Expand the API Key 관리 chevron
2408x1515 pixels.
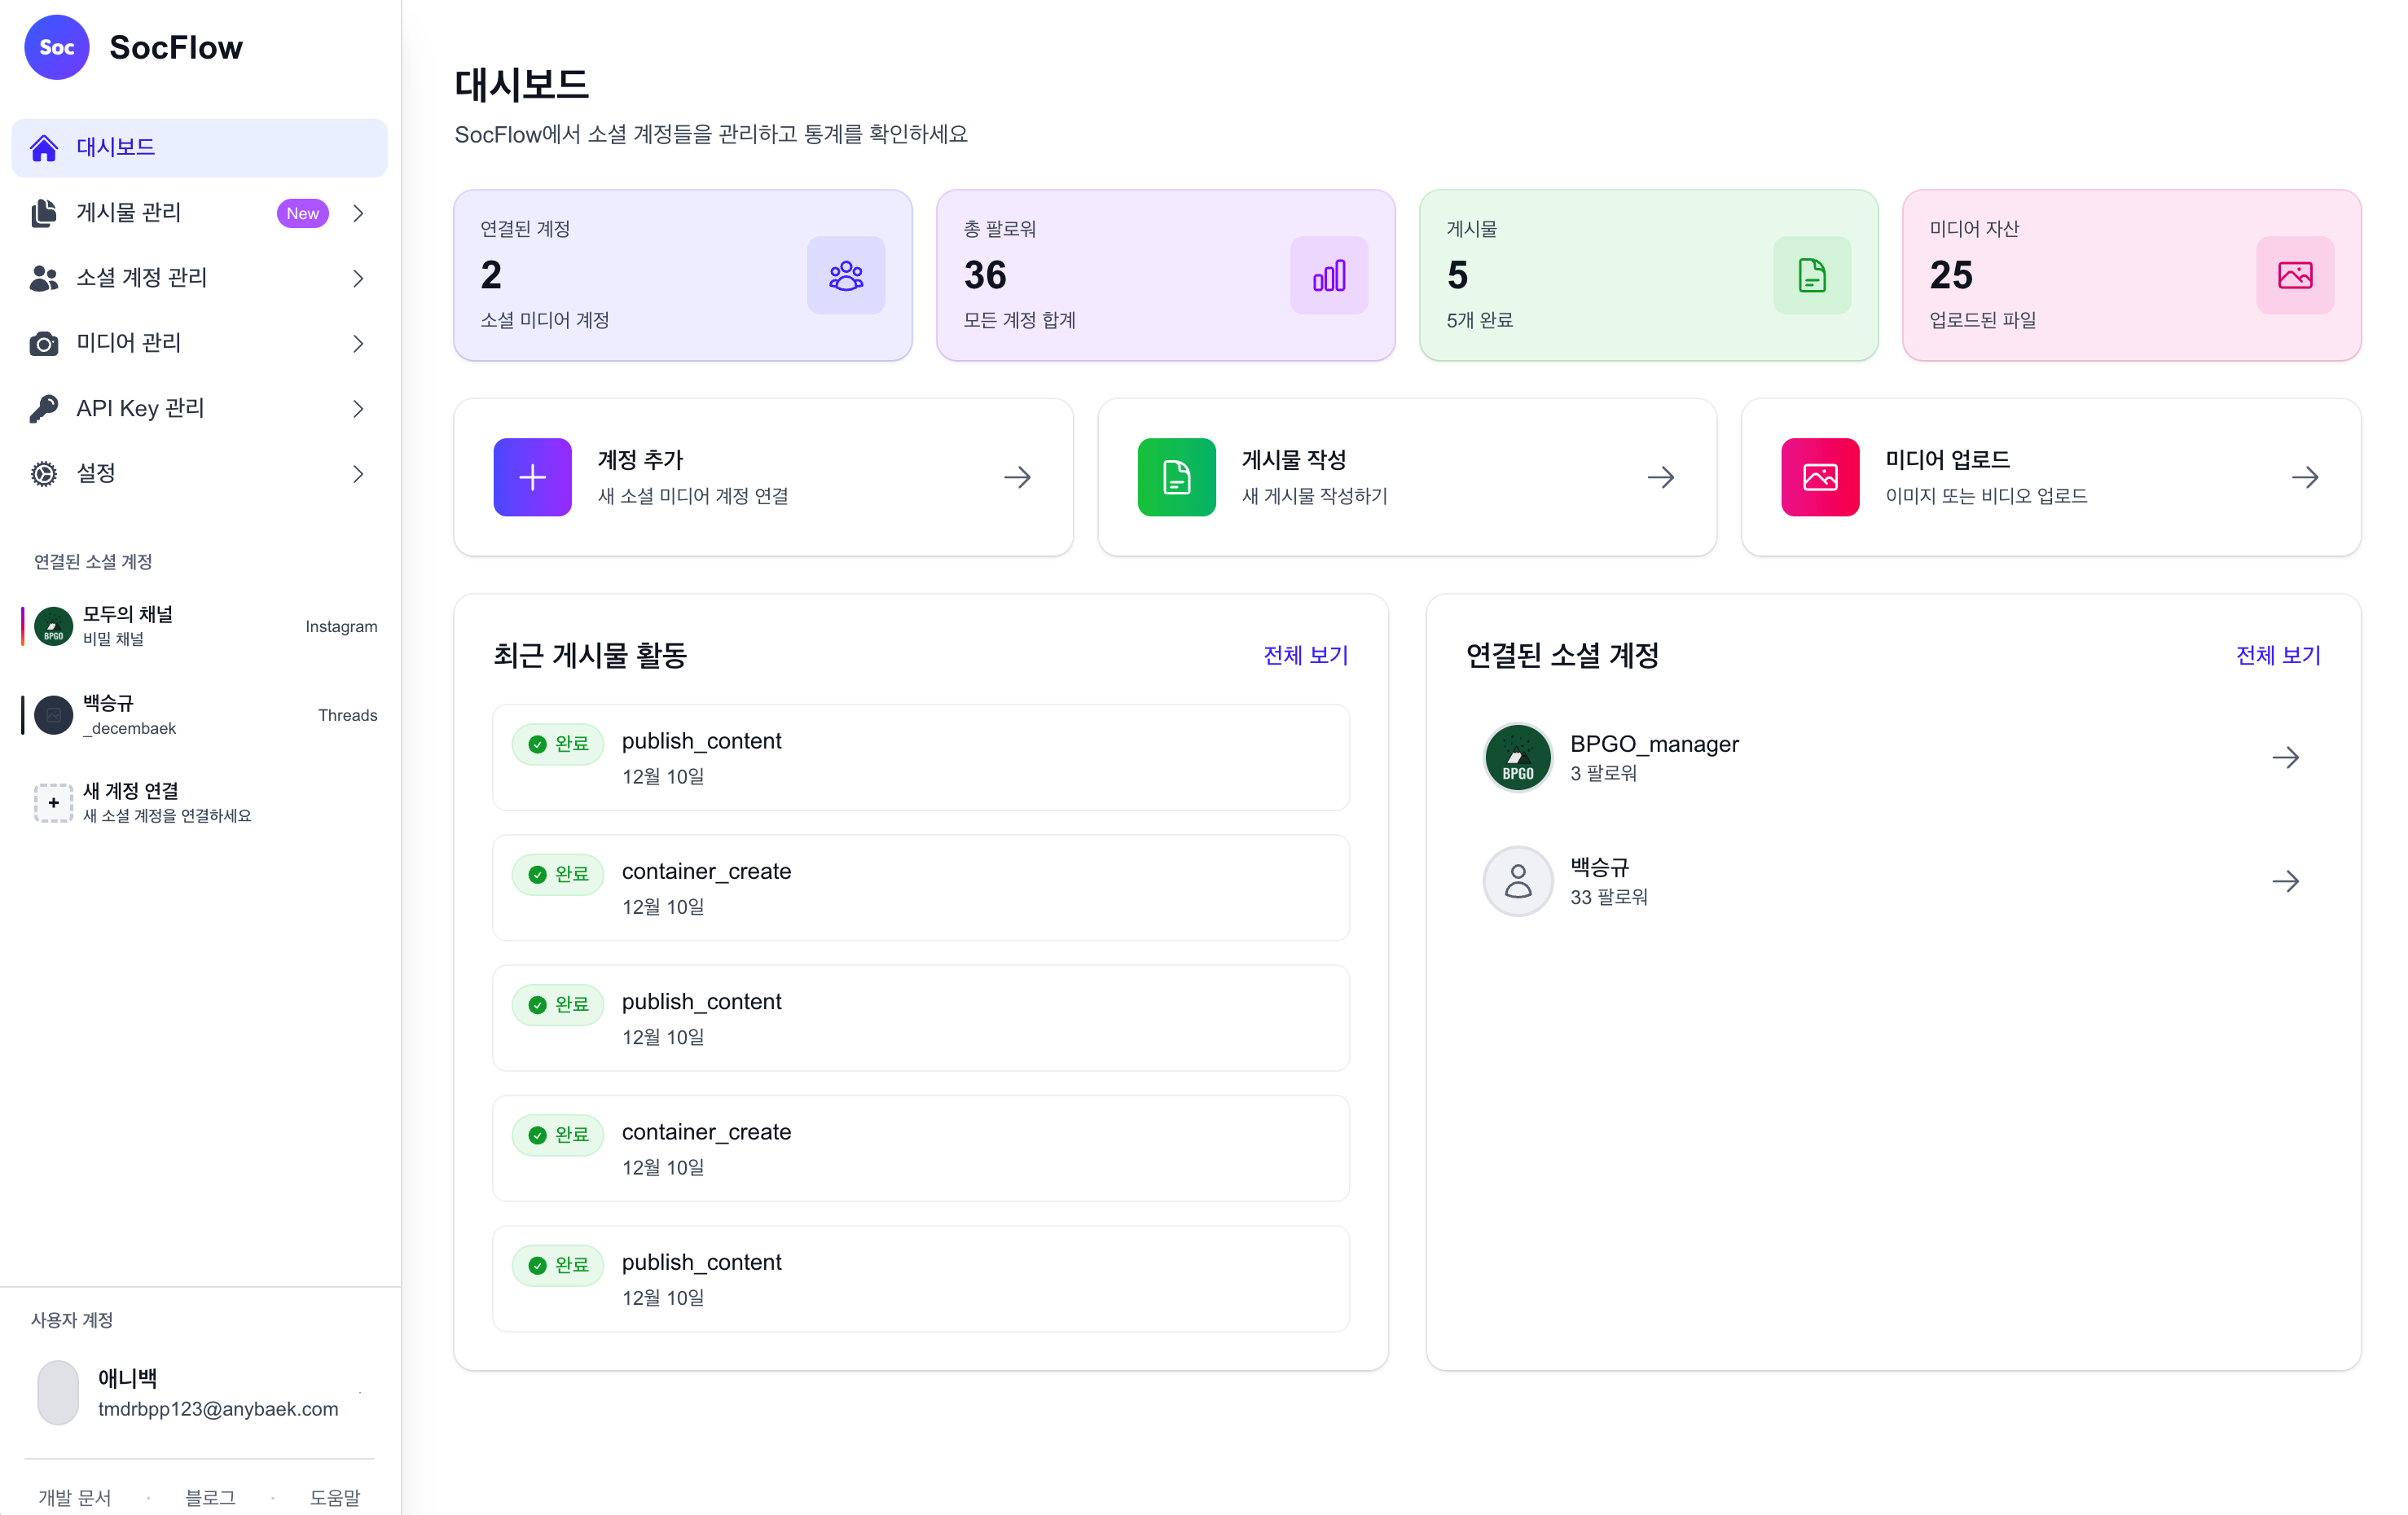pos(358,408)
